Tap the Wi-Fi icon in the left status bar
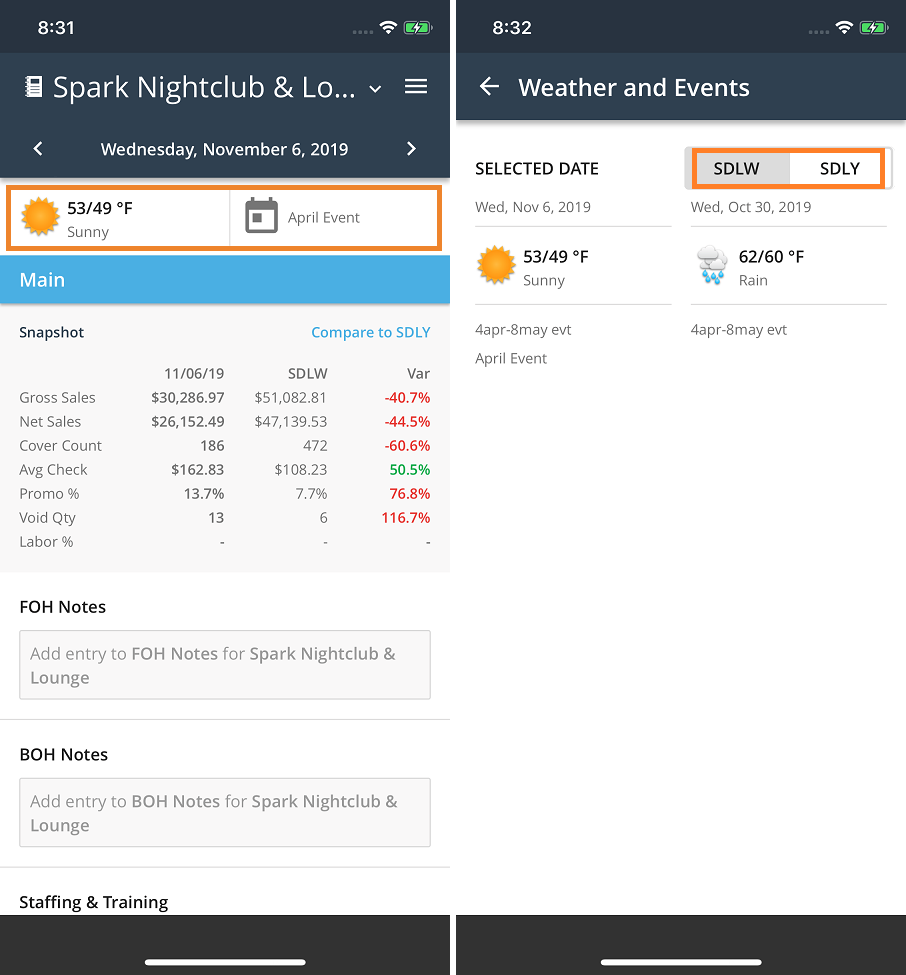The width and height of the screenshot is (906, 975). coord(388,28)
